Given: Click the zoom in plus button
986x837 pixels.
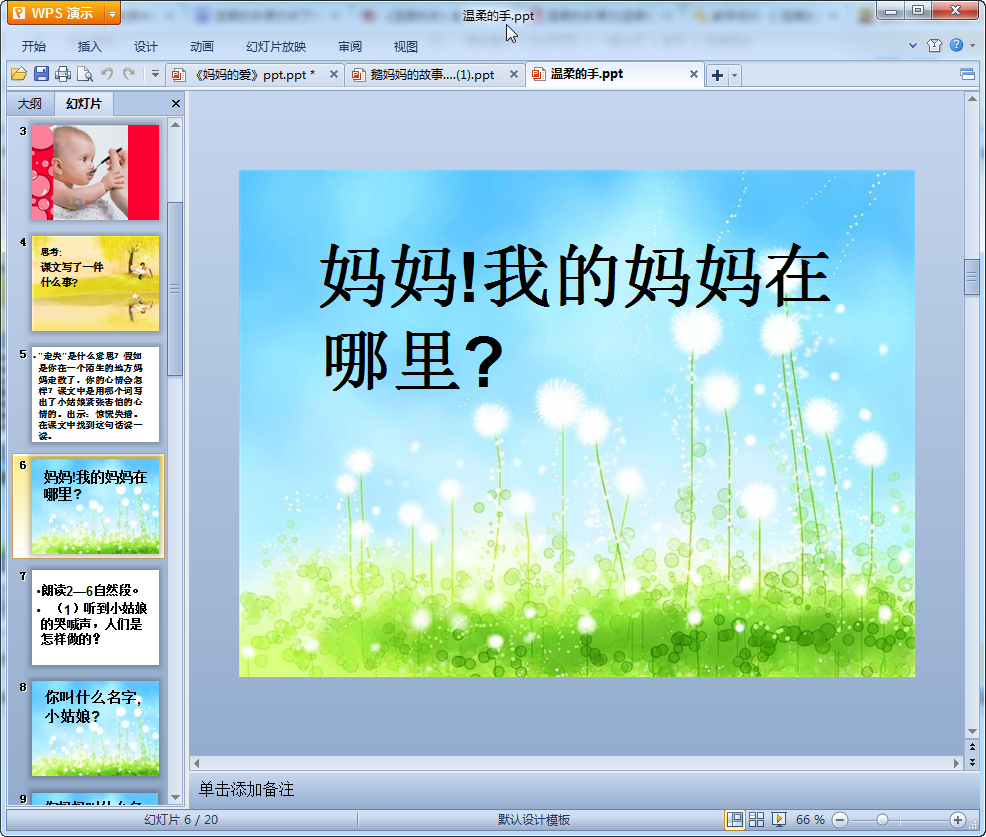Looking at the screenshot, I should [x=958, y=820].
